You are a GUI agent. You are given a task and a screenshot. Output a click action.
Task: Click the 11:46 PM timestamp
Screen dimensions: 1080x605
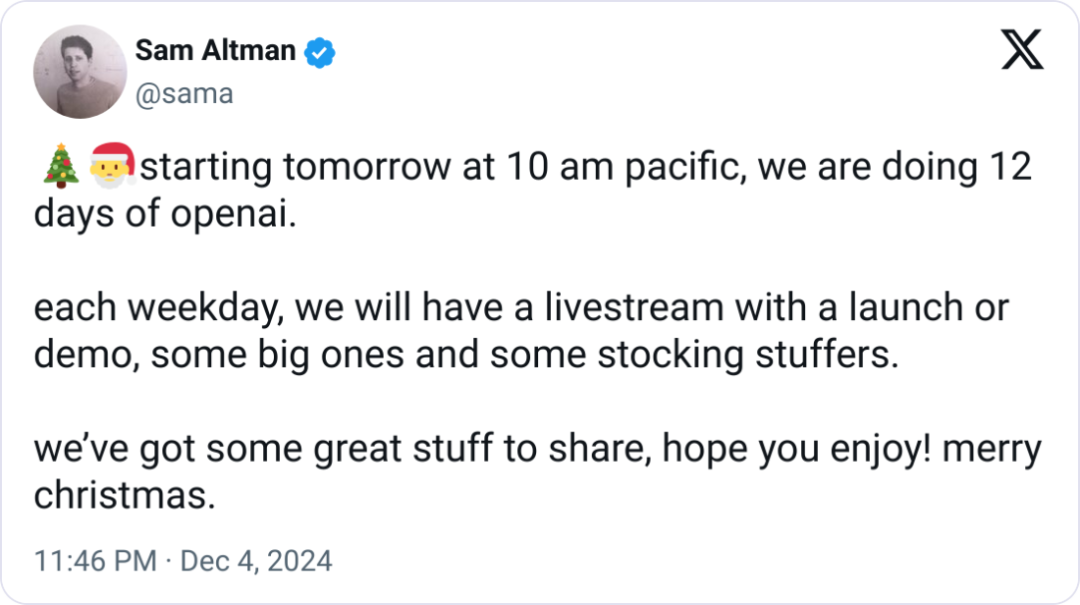point(95,561)
